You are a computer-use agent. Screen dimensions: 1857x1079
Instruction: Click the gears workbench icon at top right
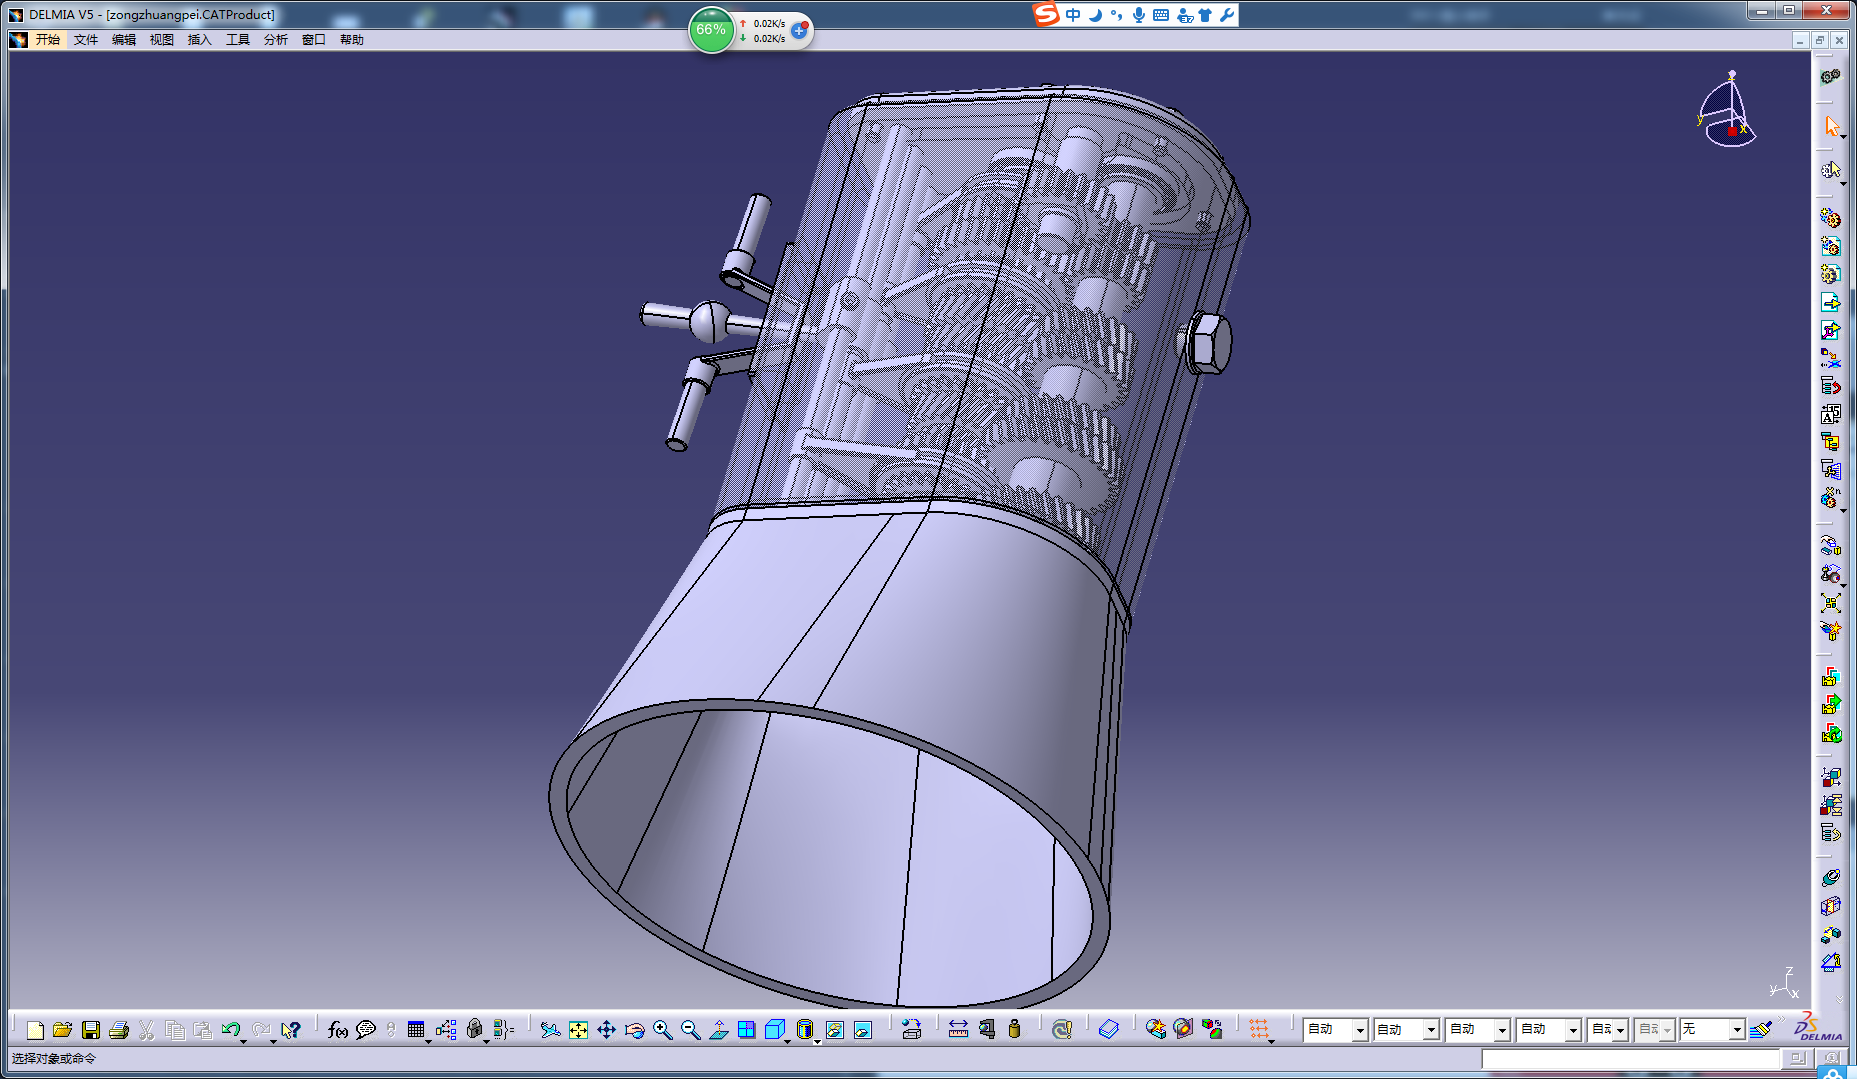[1830, 77]
